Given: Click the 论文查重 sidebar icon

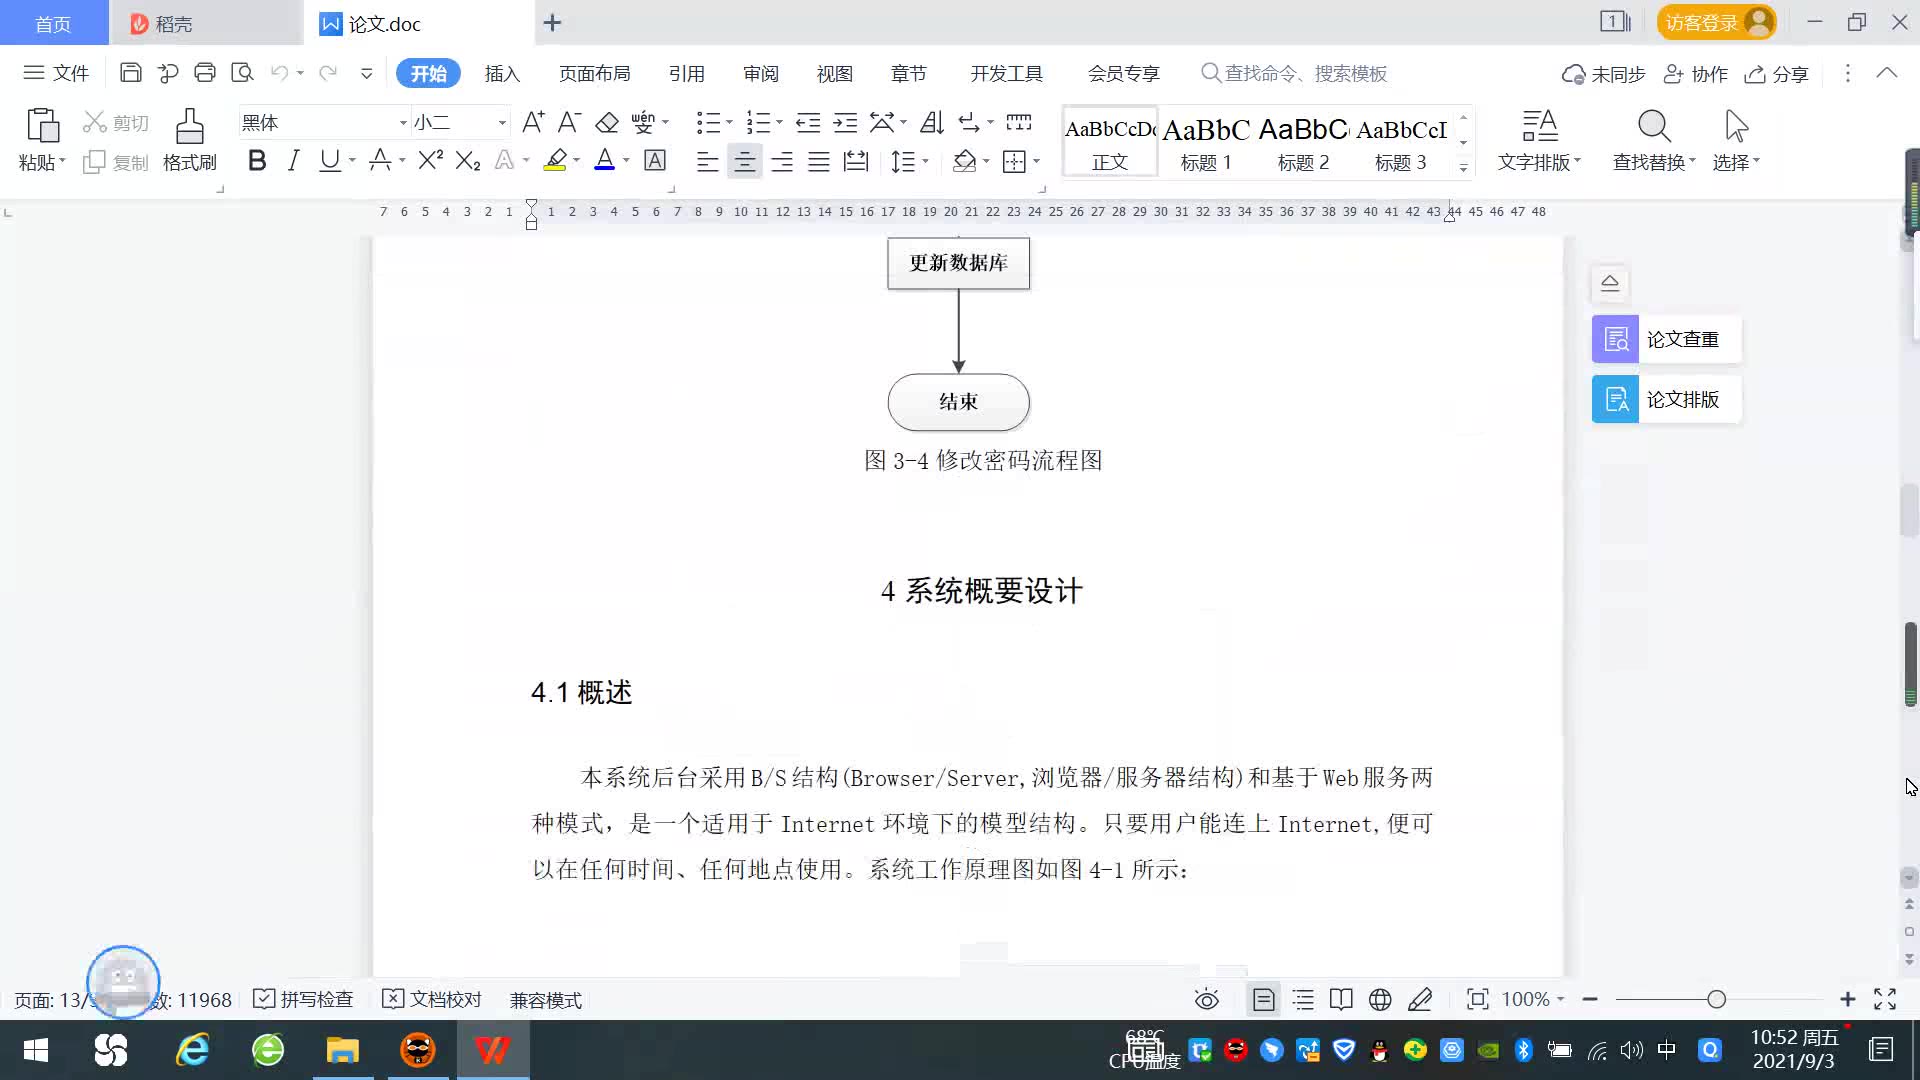Looking at the screenshot, I should click(1615, 340).
